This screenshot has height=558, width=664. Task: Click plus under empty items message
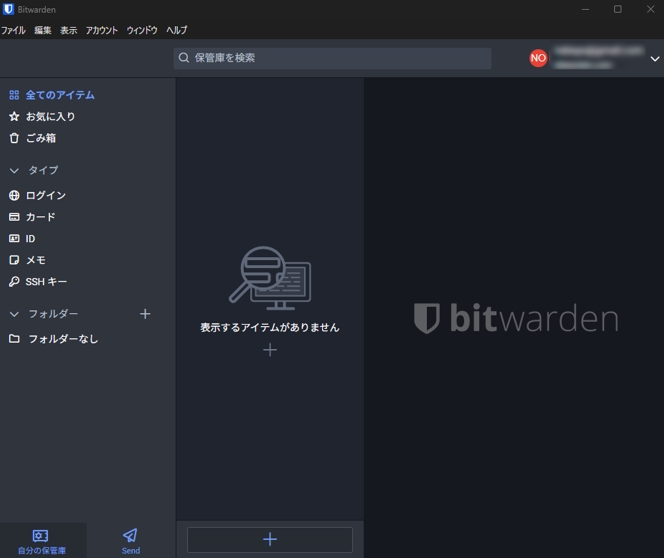(270, 350)
